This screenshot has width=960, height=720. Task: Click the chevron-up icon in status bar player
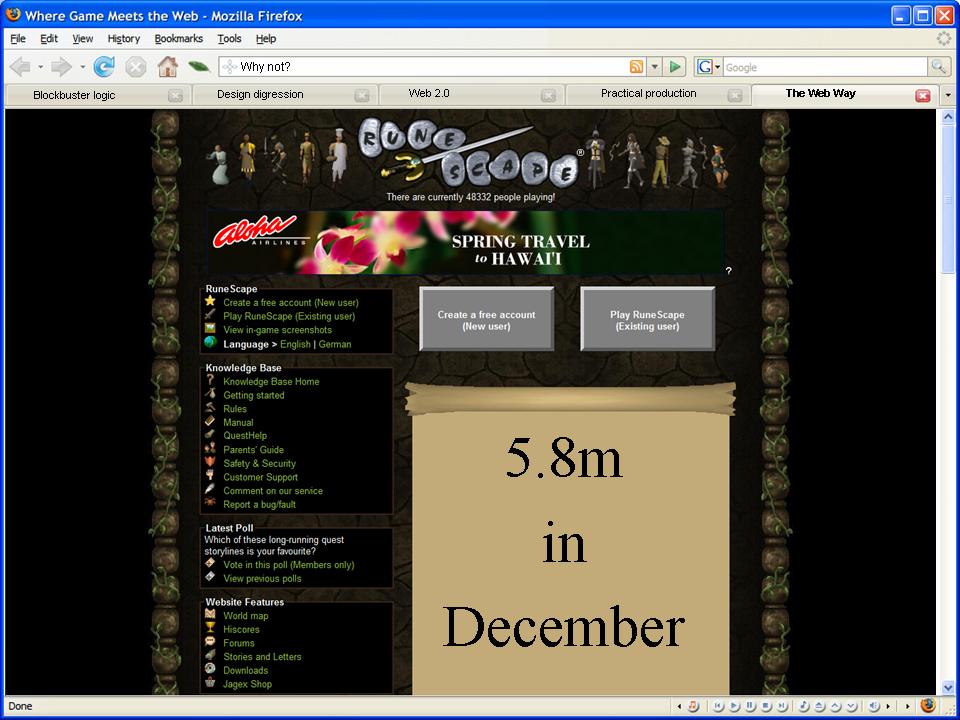click(x=835, y=706)
